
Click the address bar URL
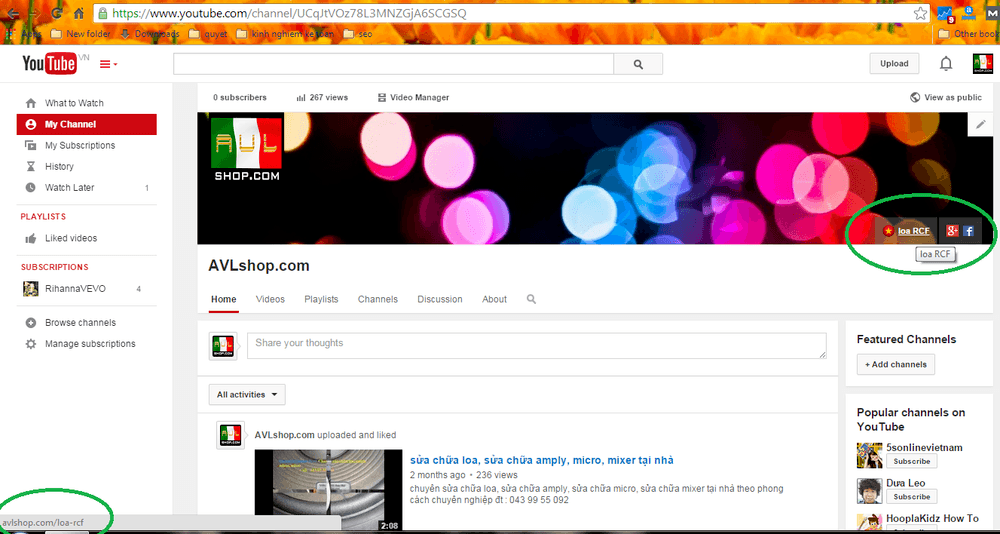point(290,13)
